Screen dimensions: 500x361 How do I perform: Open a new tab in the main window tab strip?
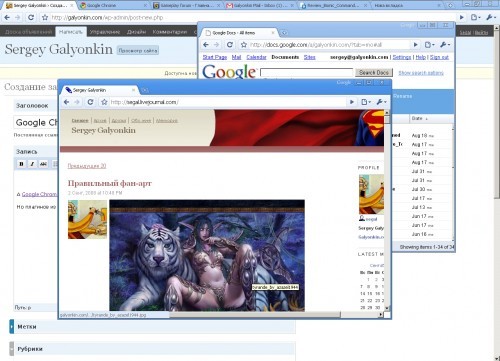click(x=451, y=5)
